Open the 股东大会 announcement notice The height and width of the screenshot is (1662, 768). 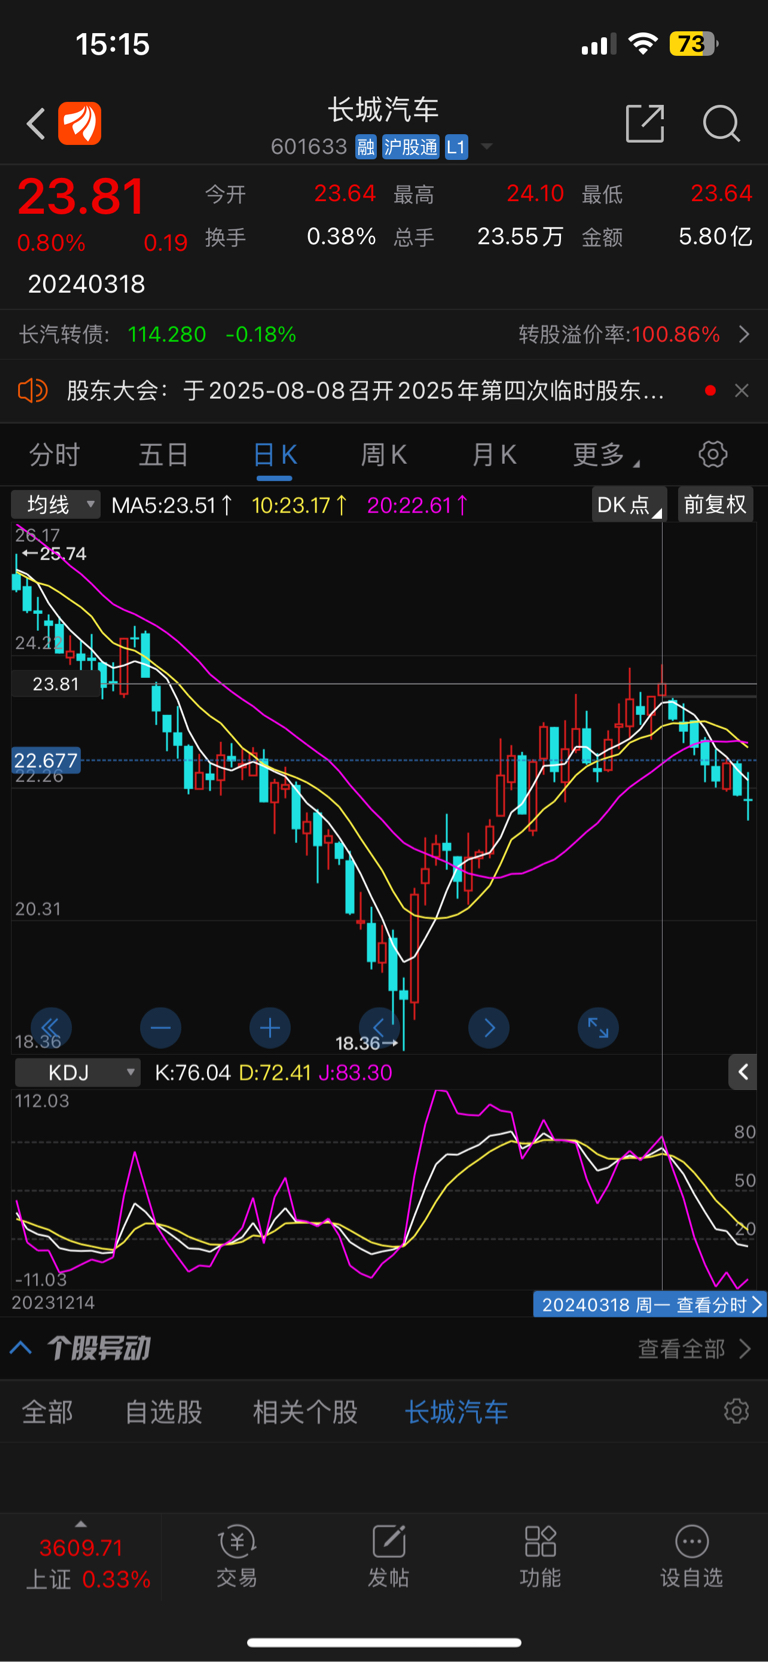click(365, 390)
